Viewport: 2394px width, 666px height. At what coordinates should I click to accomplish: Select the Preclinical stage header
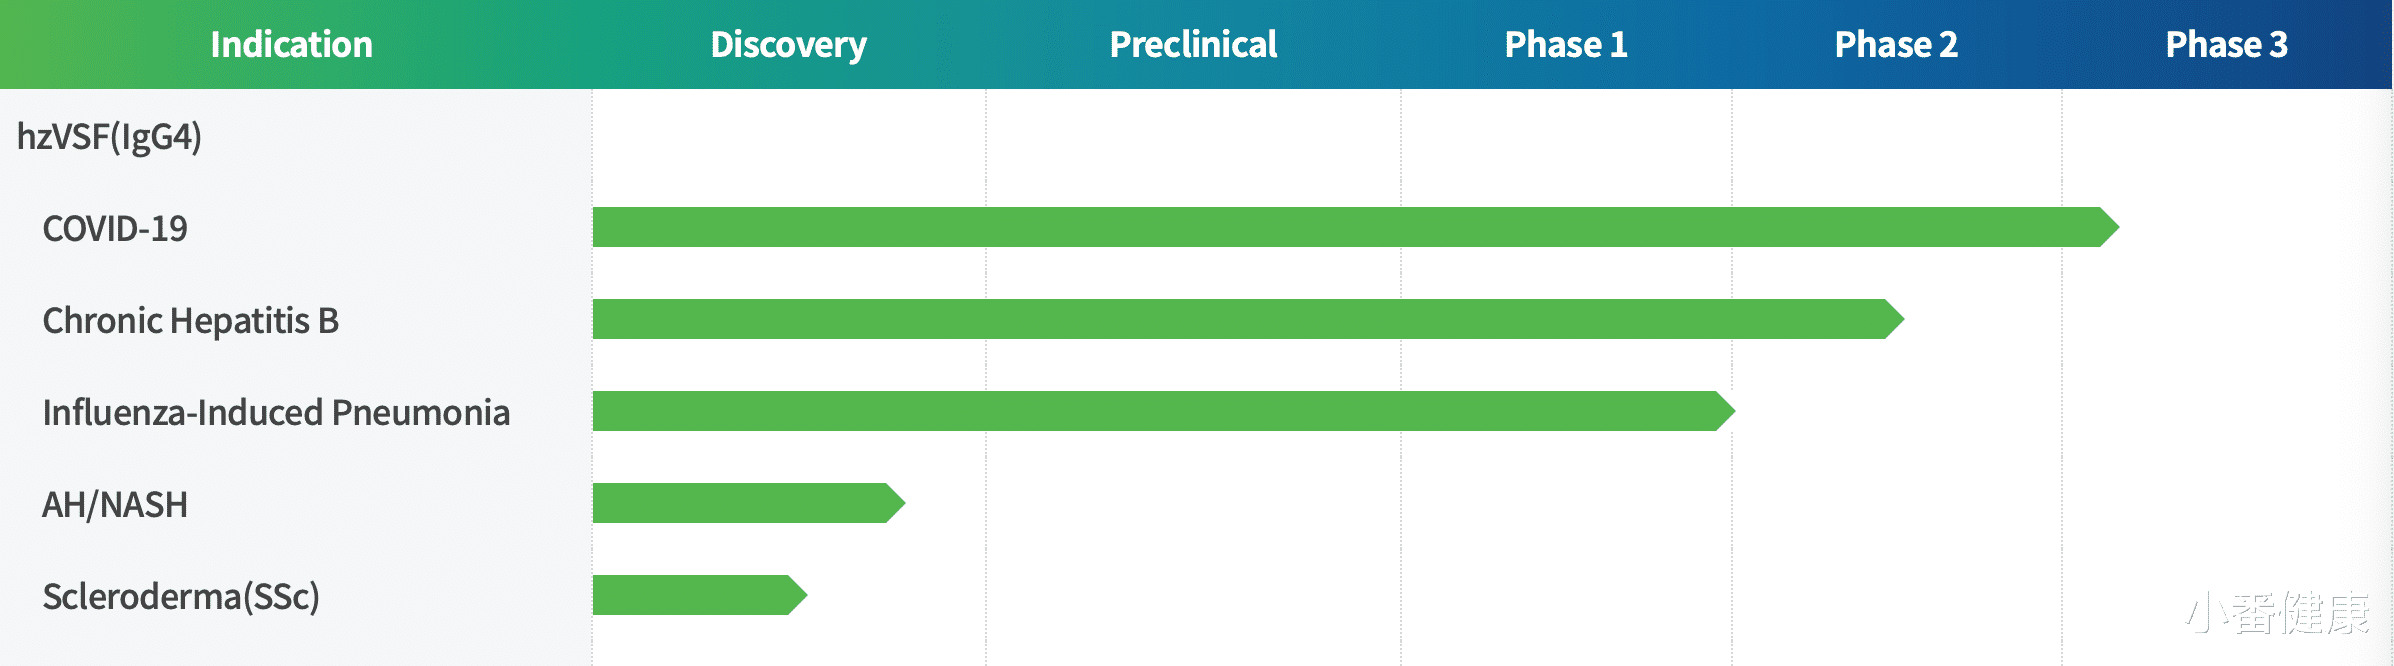click(x=1193, y=45)
